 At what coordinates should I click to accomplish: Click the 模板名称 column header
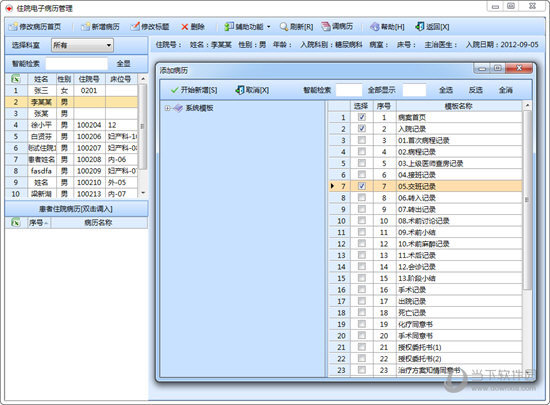[x=459, y=106]
